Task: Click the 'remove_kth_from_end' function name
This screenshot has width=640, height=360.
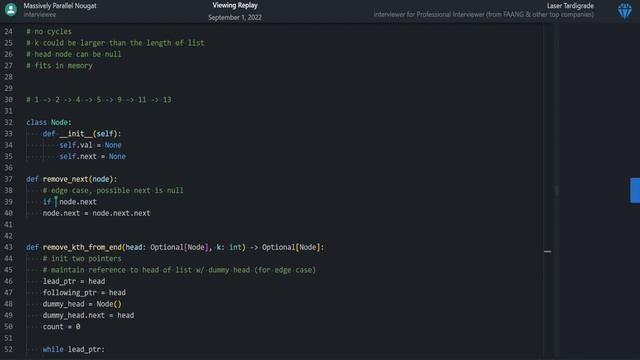Action: 82,247
